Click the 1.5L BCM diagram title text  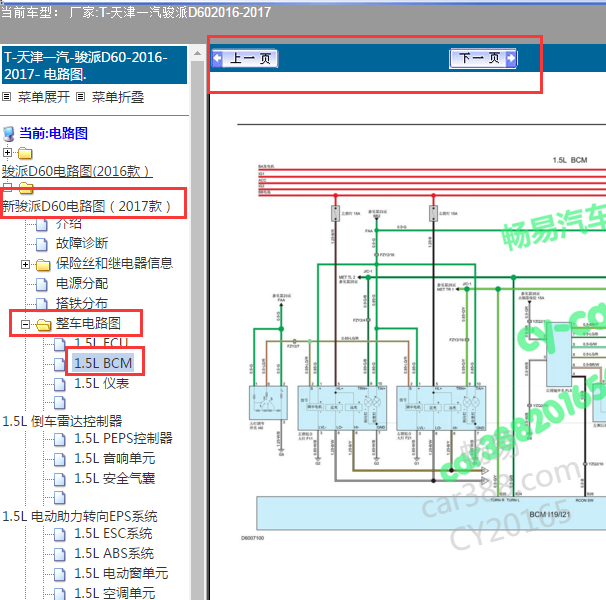570,160
